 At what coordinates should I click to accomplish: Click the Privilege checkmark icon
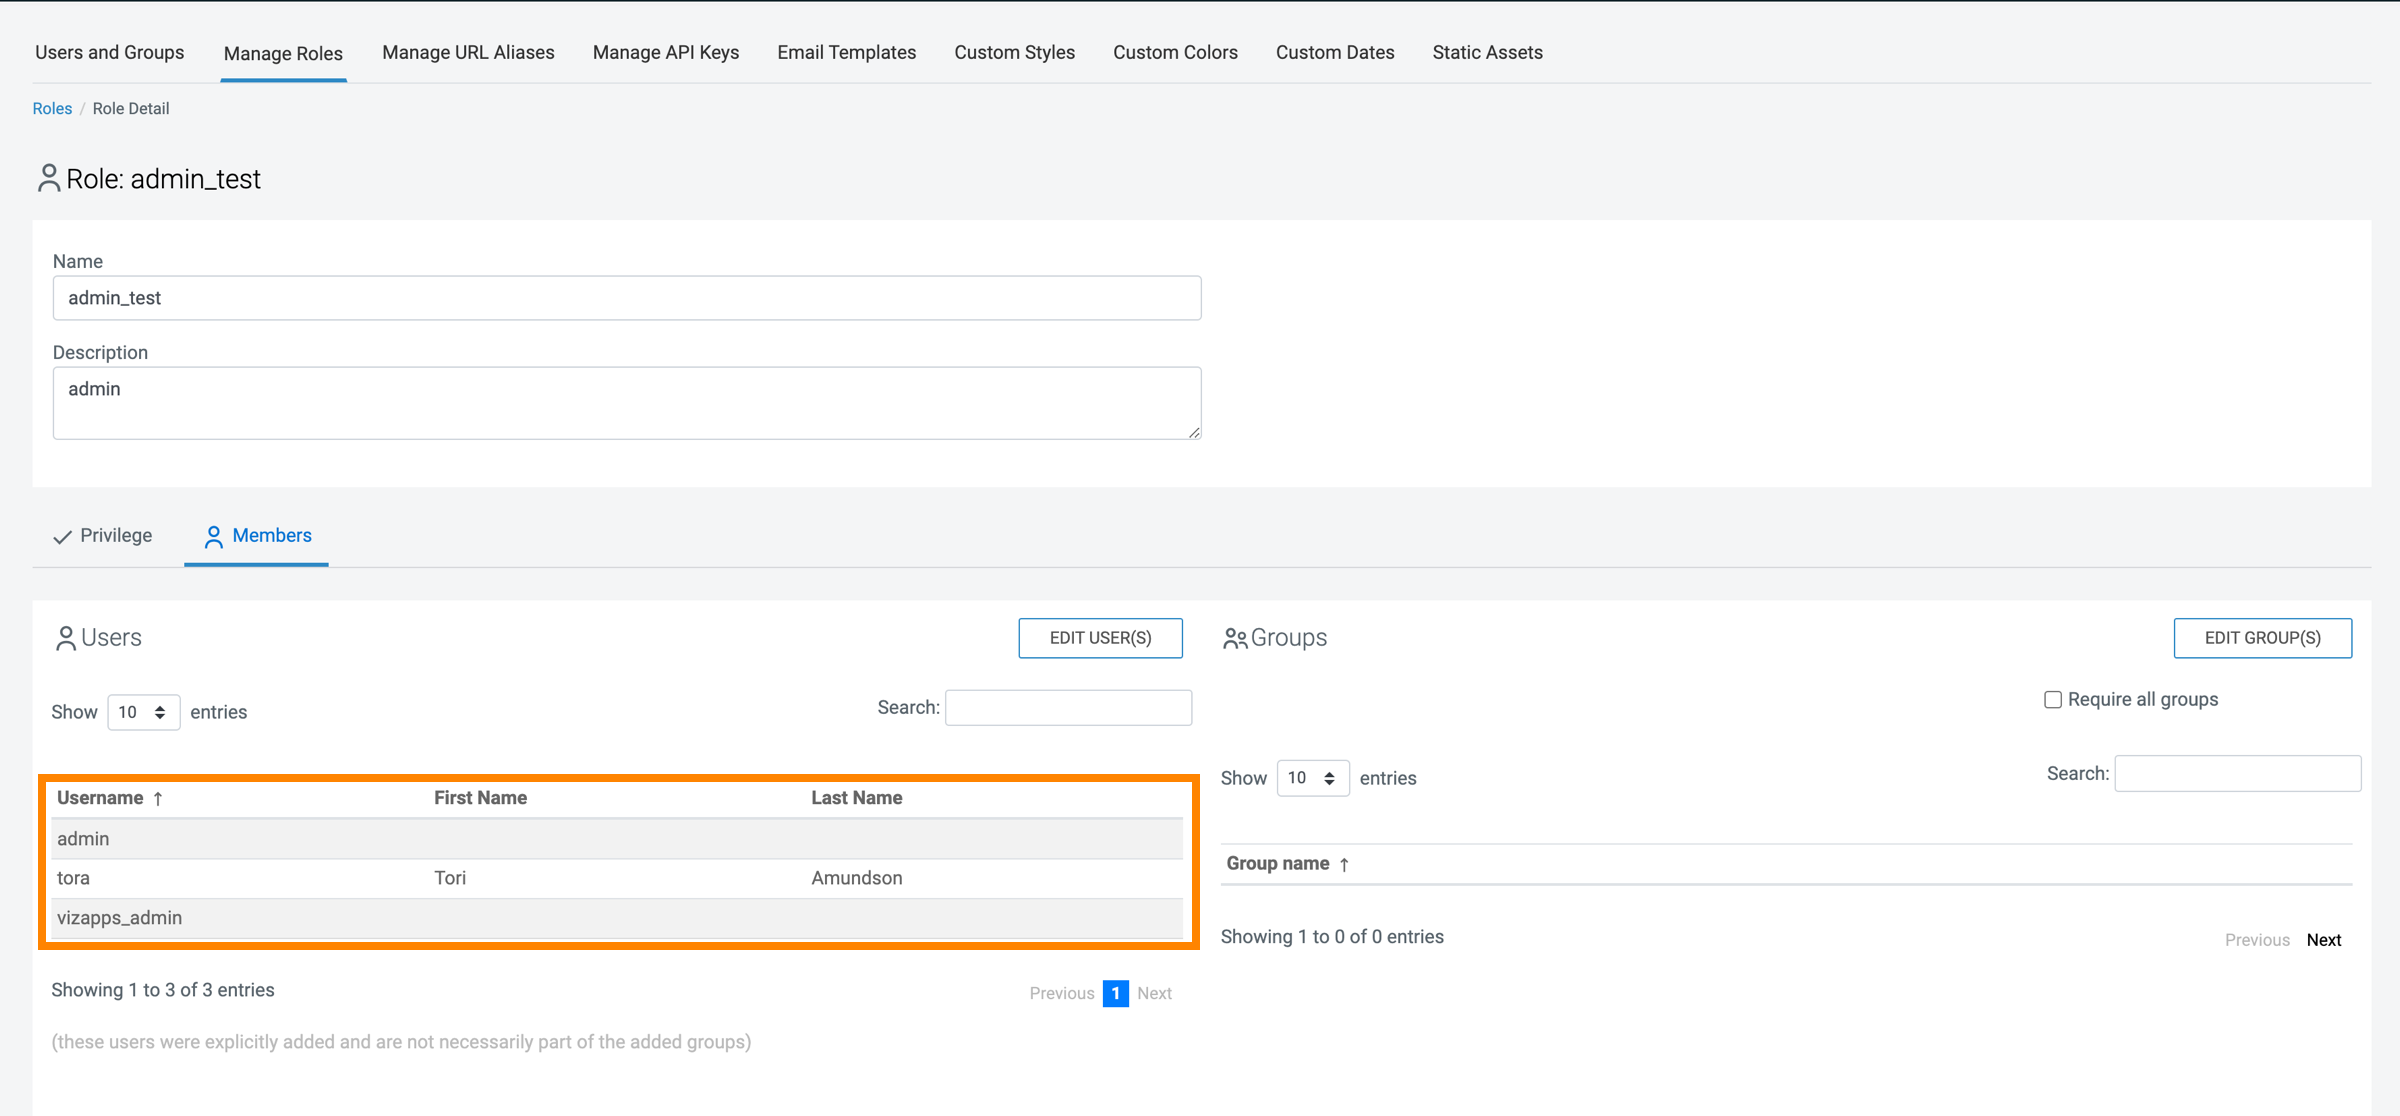click(x=62, y=537)
